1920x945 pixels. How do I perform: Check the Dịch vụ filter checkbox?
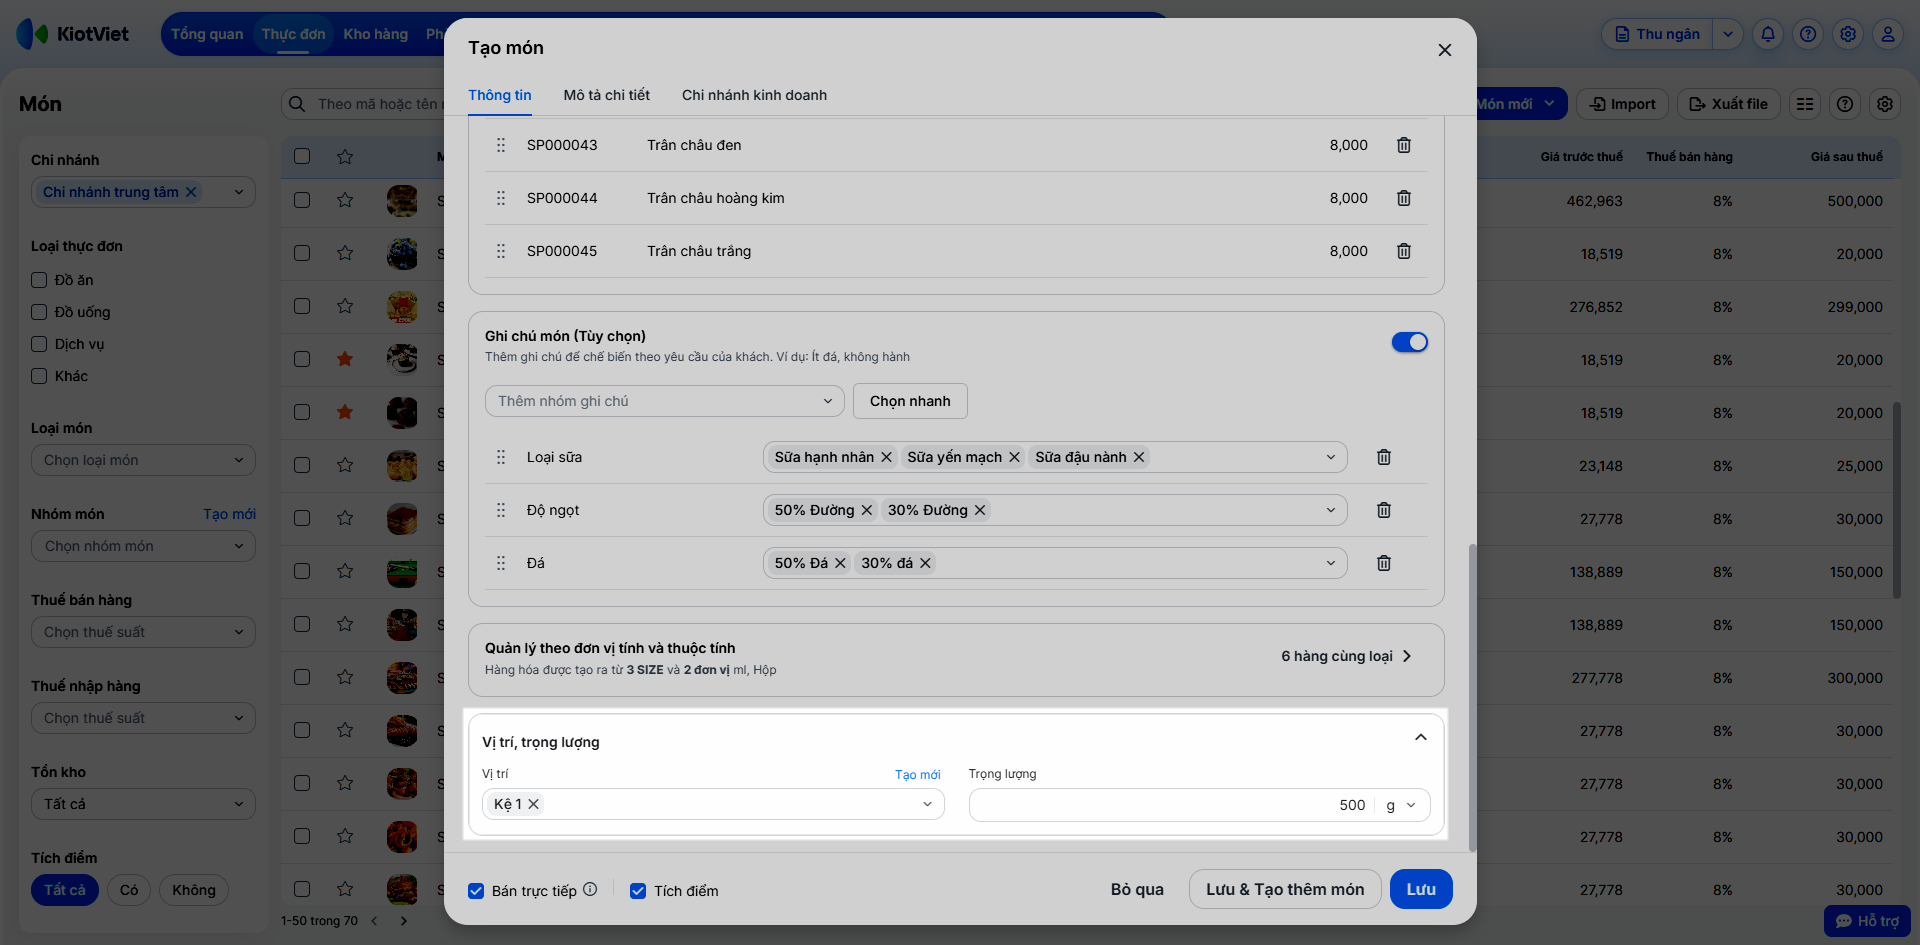[x=39, y=344]
